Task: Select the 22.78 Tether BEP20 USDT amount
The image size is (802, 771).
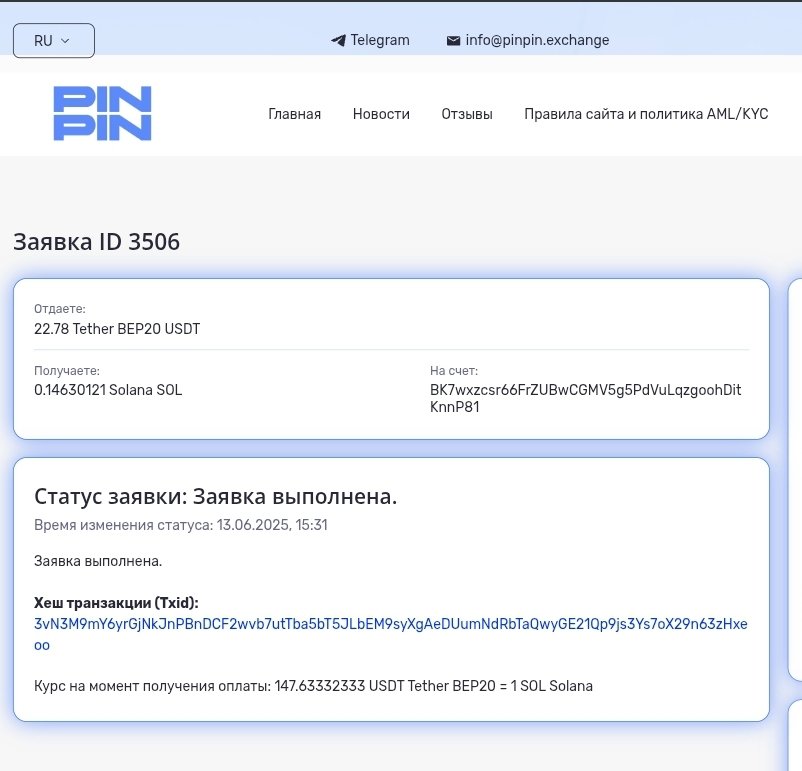Action: [x=117, y=328]
